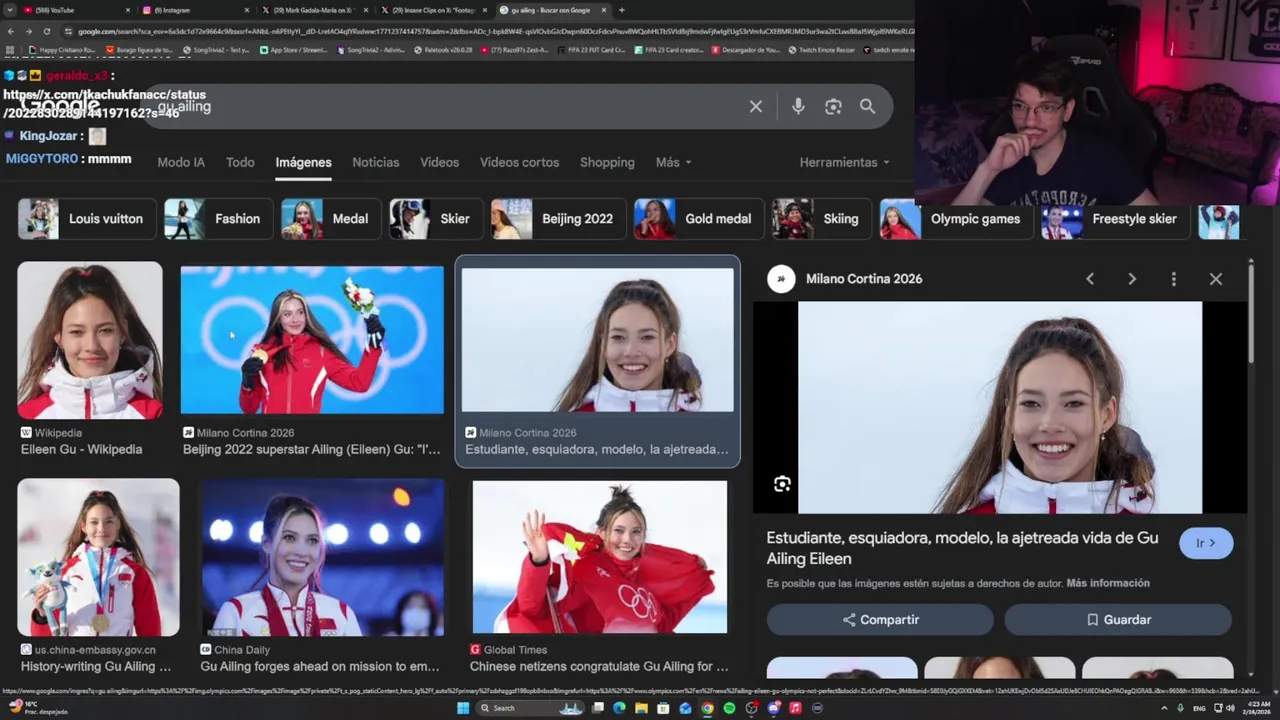This screenshot has width=1280, height=720.
Task: Open Más información copyright link
Action: tap(1108, 583)
